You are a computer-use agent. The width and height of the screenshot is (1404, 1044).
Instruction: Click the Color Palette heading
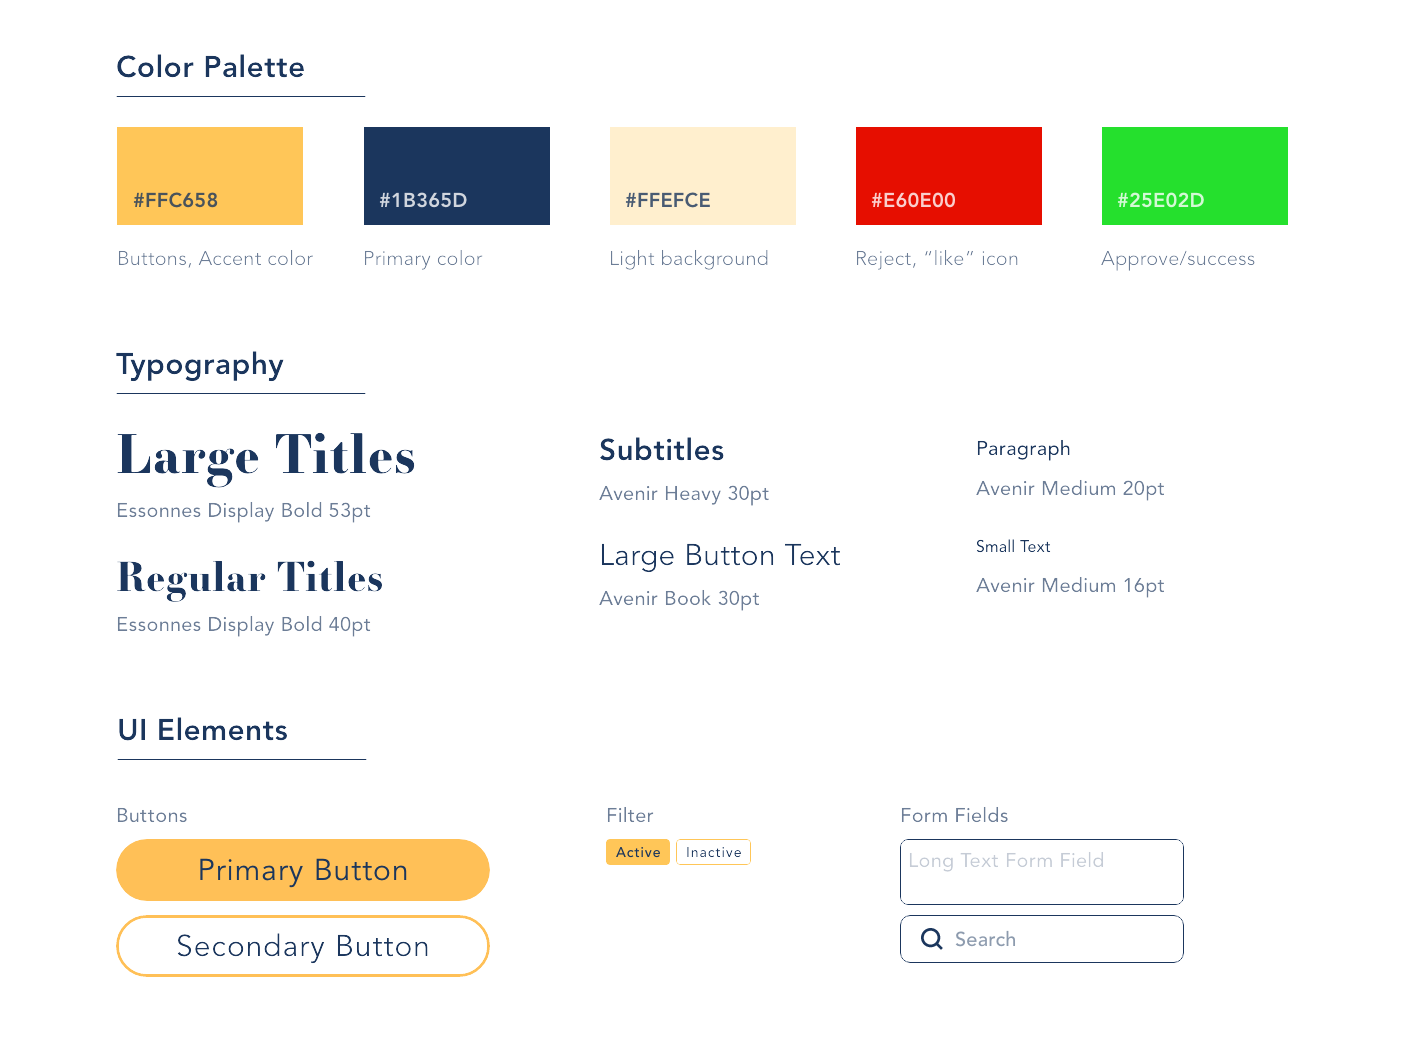coord(211,67)
